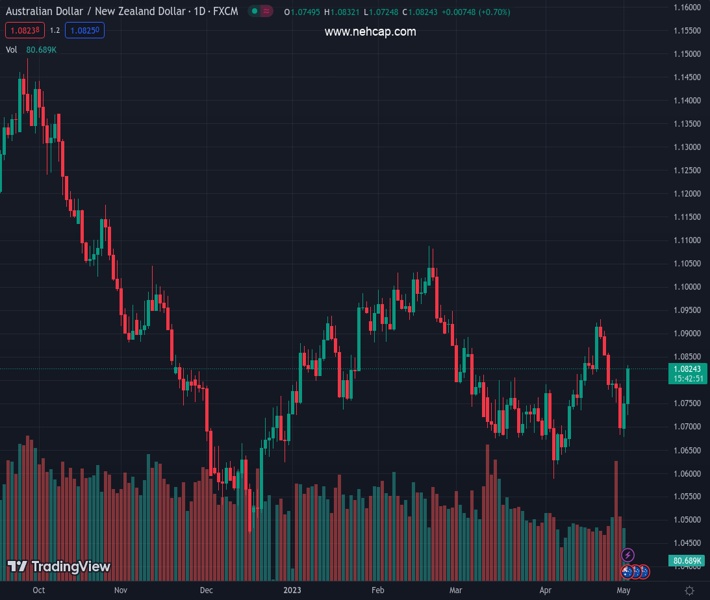The height and width of the screenshot is (600, 710).
Task: Click the current price label 1.08243 on axis
Action: (687, 369)
